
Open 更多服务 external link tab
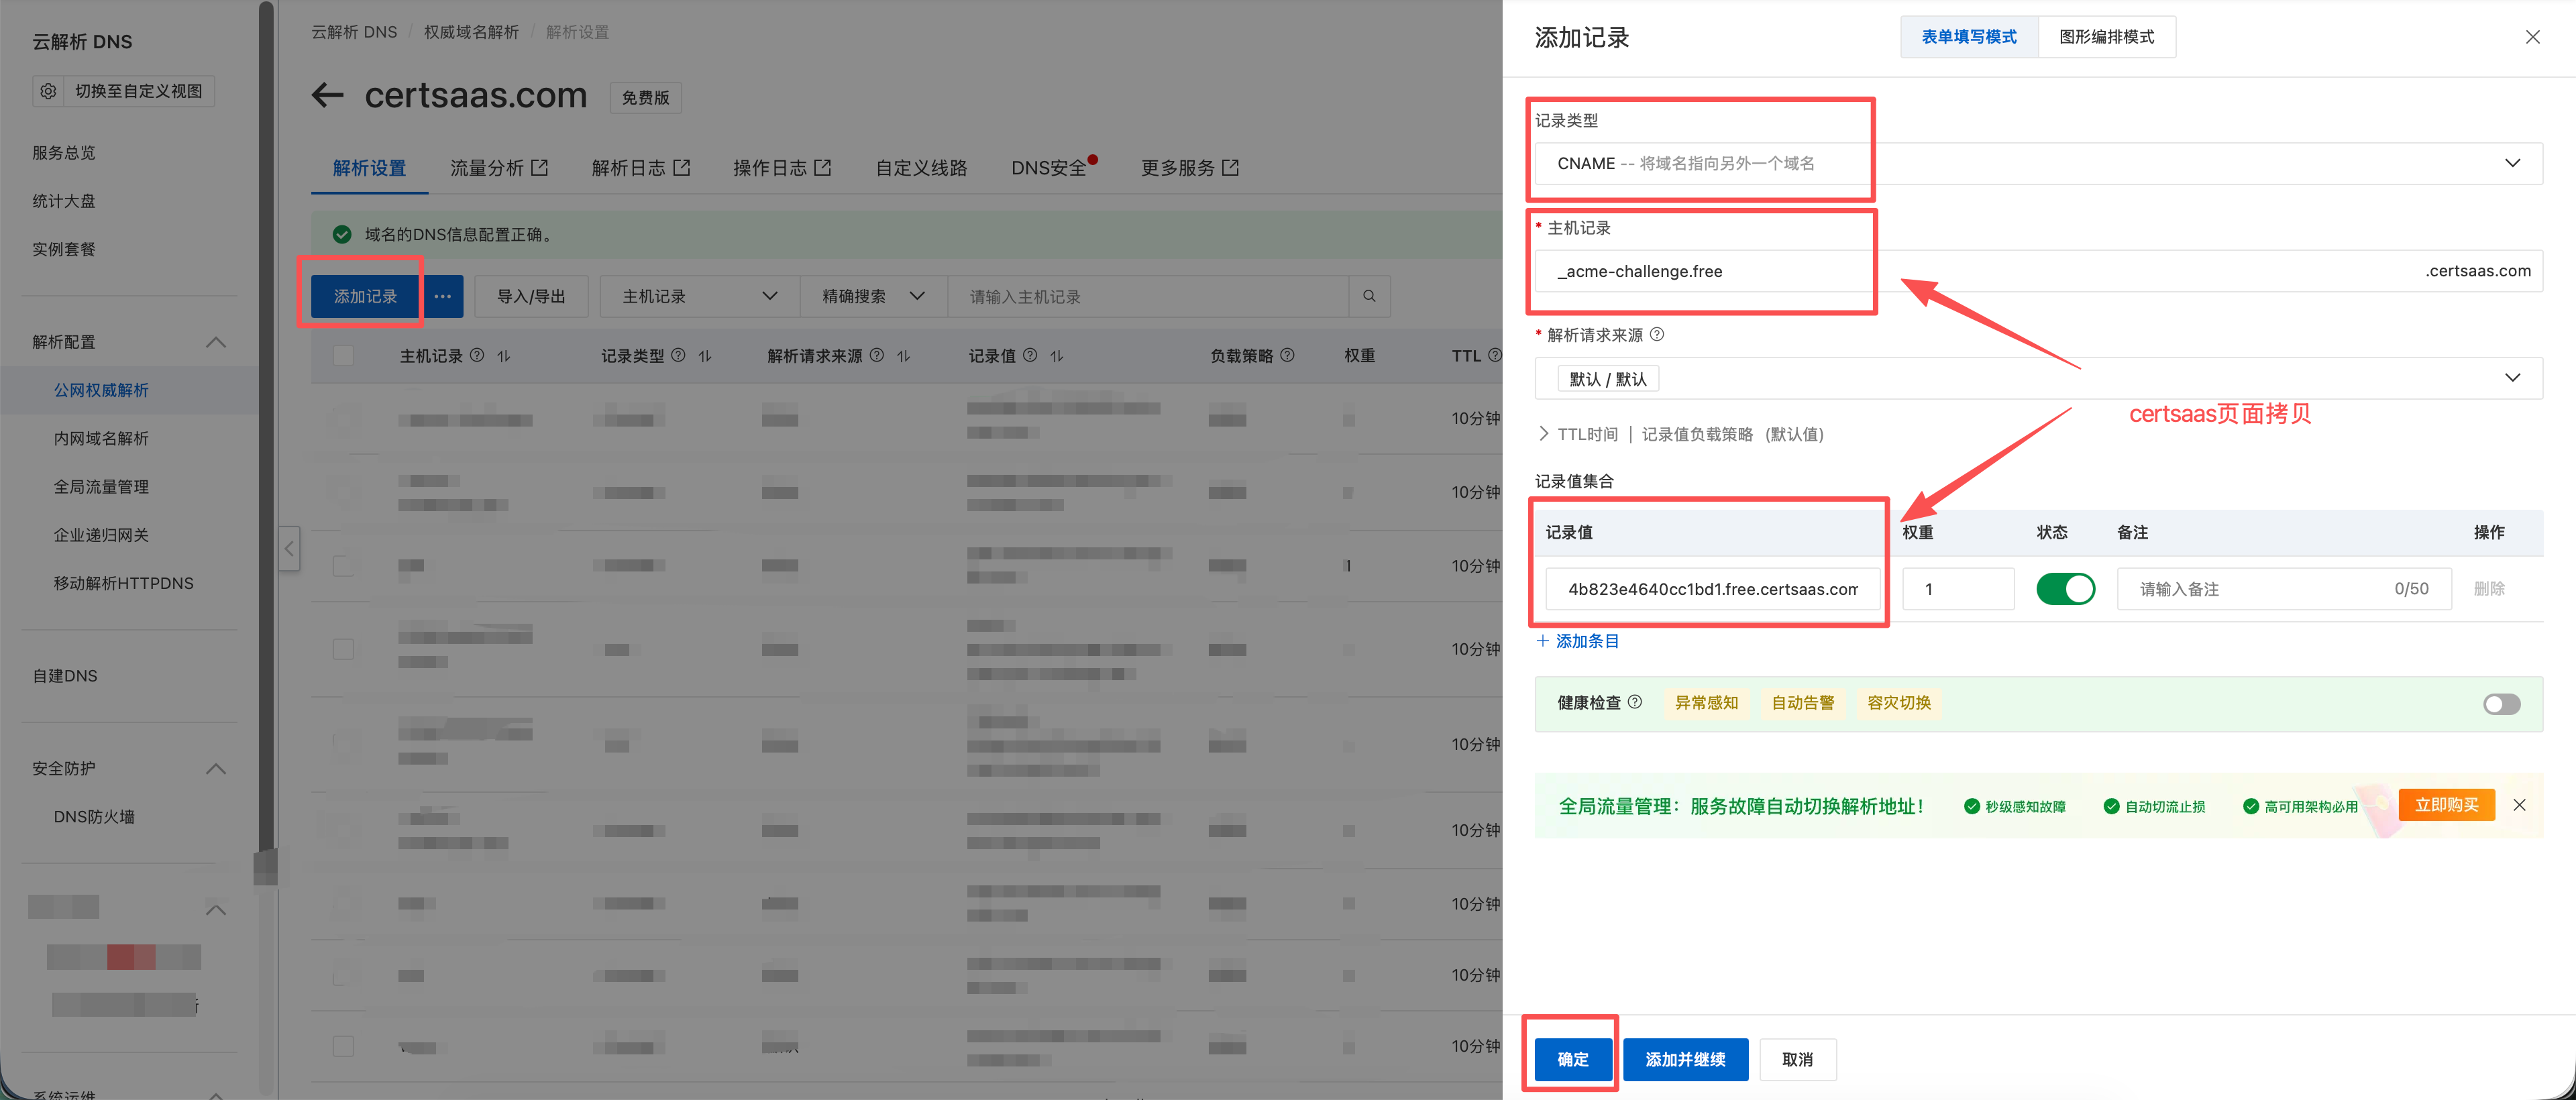click(x=1190, y=168)
